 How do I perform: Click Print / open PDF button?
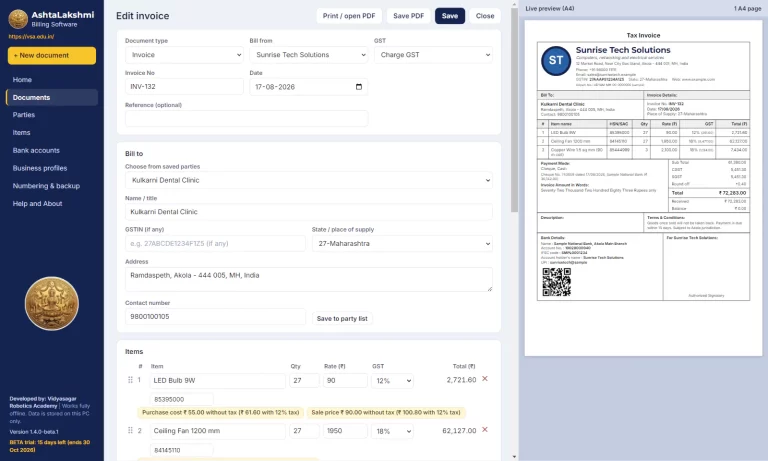click(x=349, y=16)
